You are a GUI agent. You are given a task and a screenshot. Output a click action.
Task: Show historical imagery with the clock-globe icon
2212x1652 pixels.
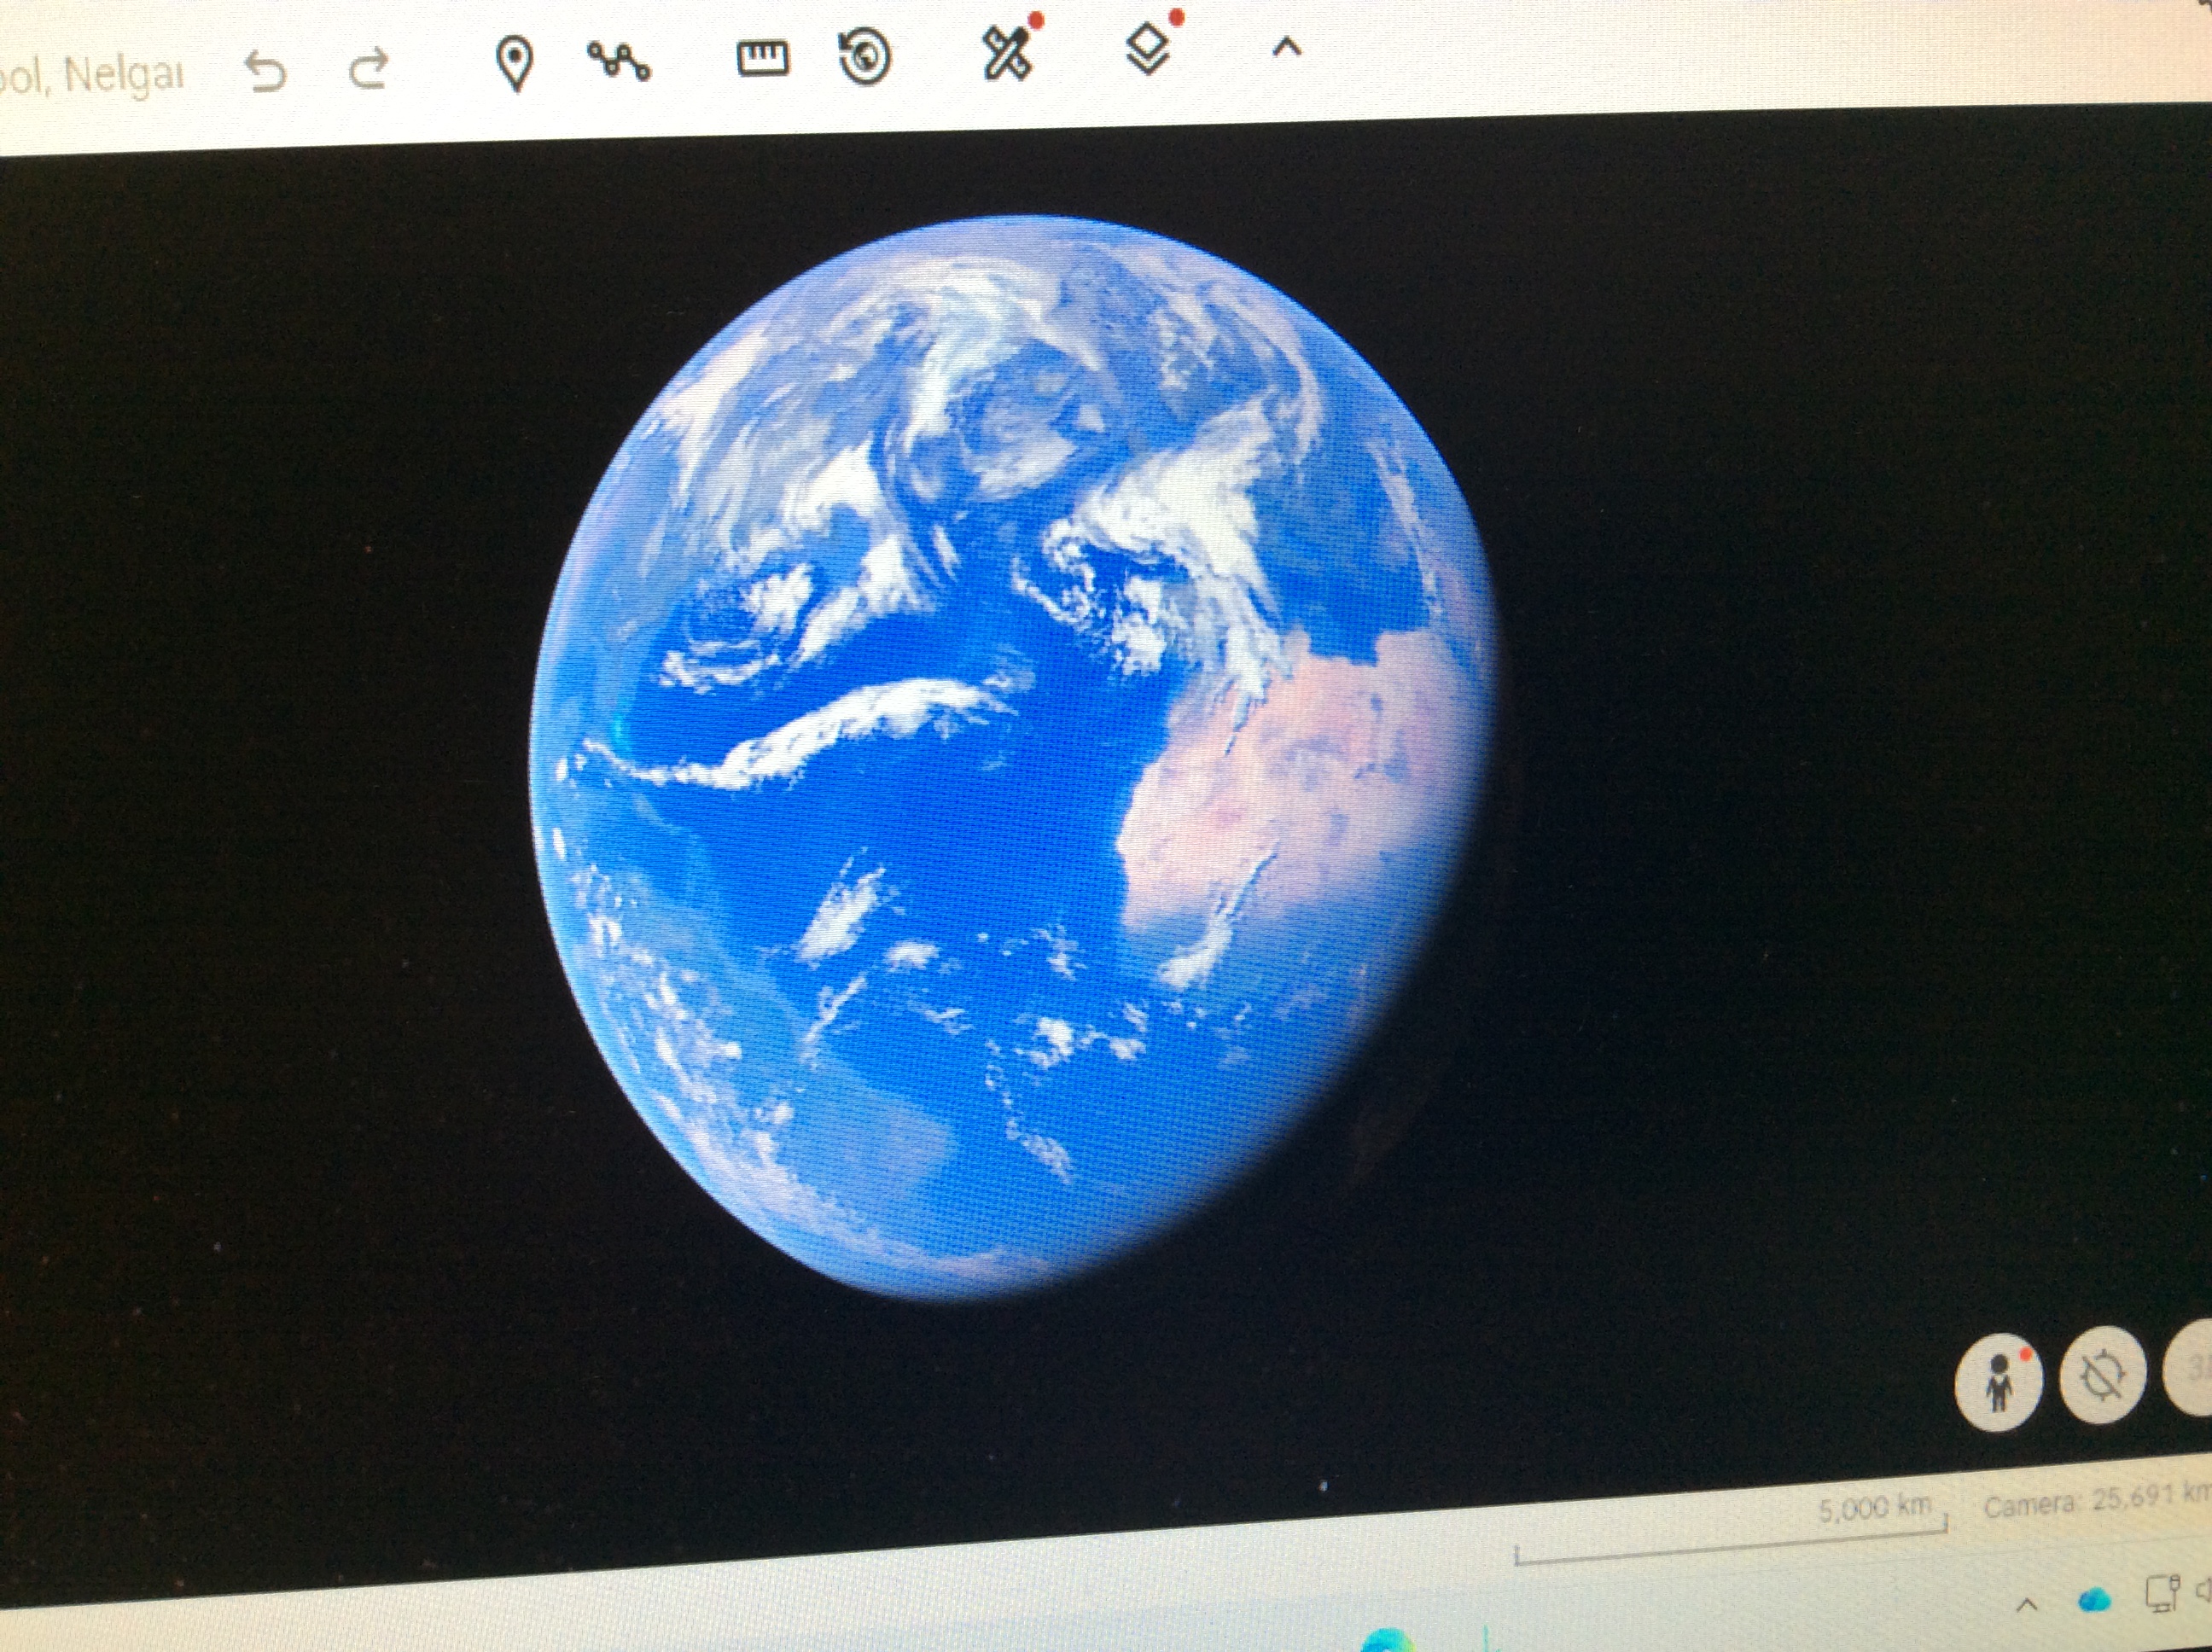(865, 56)
